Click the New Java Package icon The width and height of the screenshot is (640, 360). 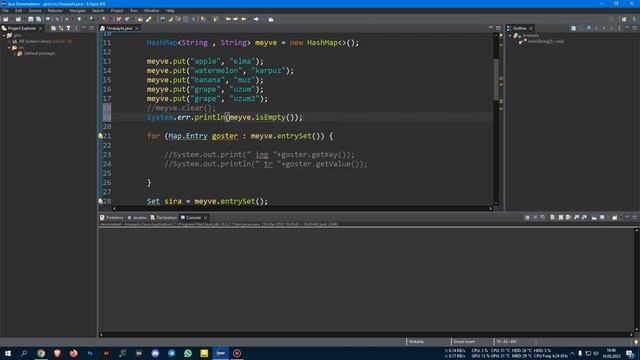tap(119, 19)
